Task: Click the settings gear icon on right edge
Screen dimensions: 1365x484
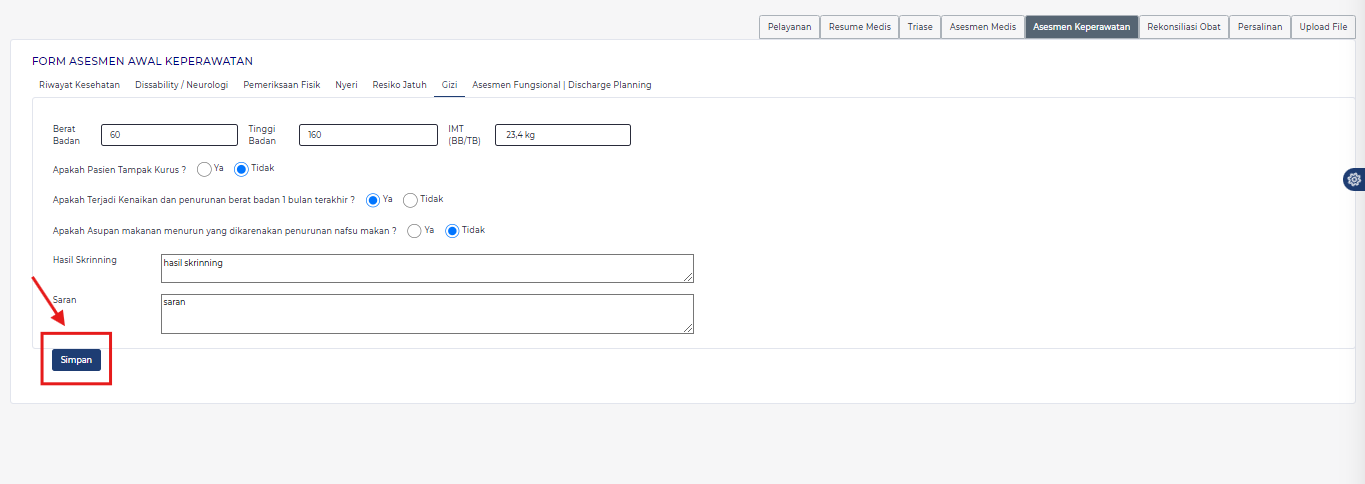Action: (x=1354, y=179)
